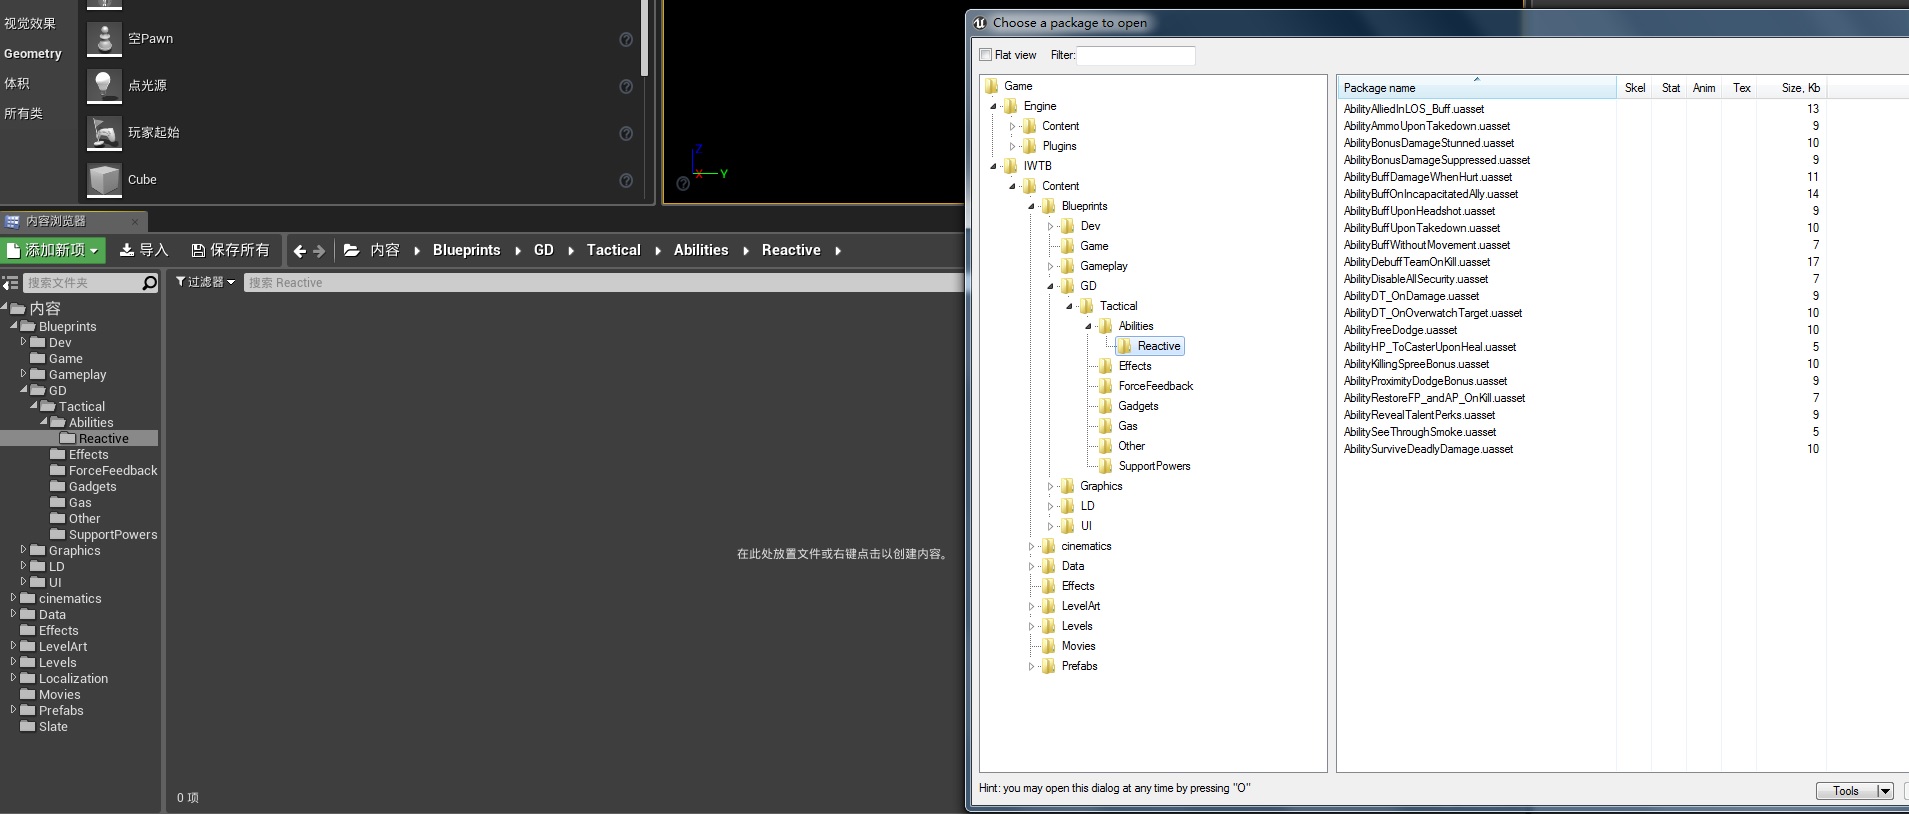
Task: Click the point light bulb icon
Action: point(104,86)
